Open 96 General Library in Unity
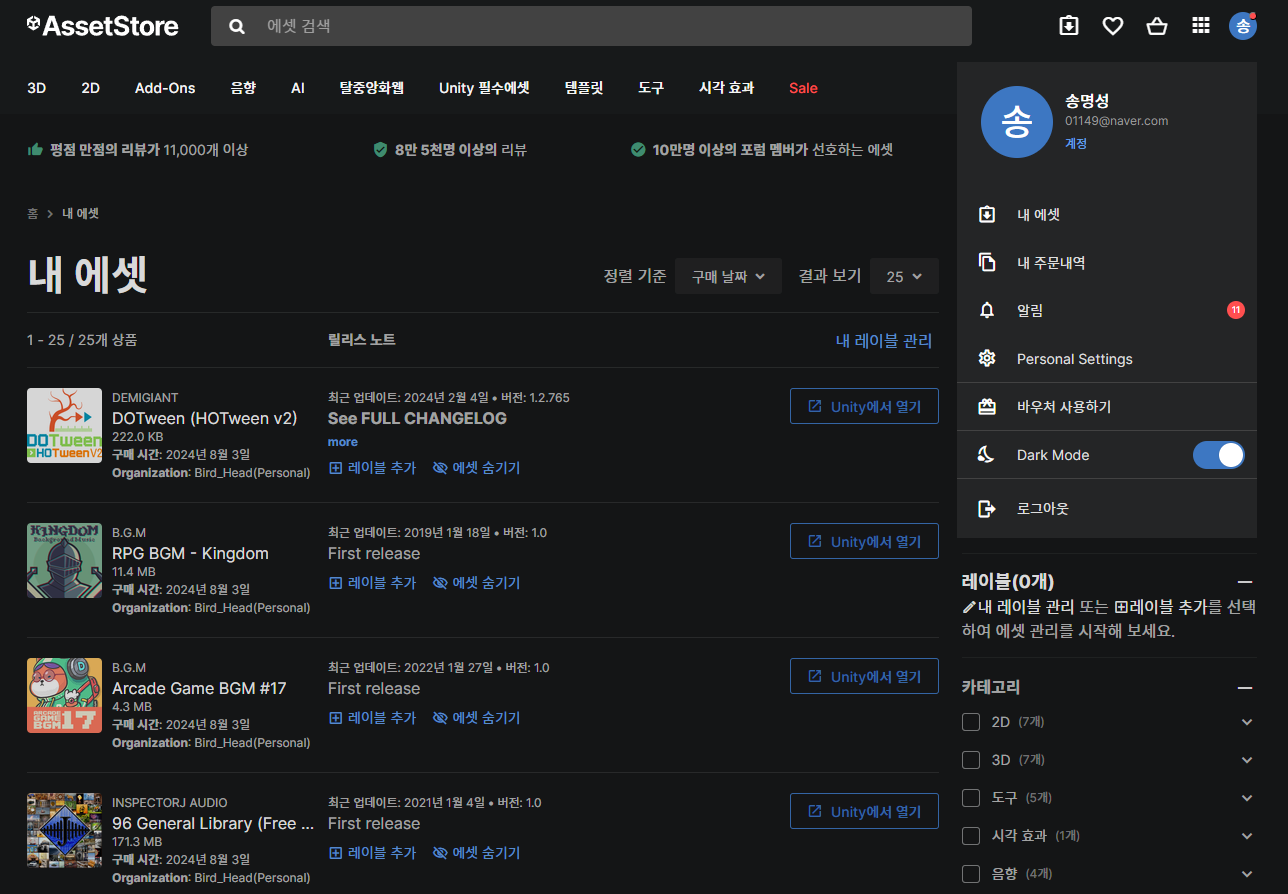1288x894 pixels. (x=864, y=812)
